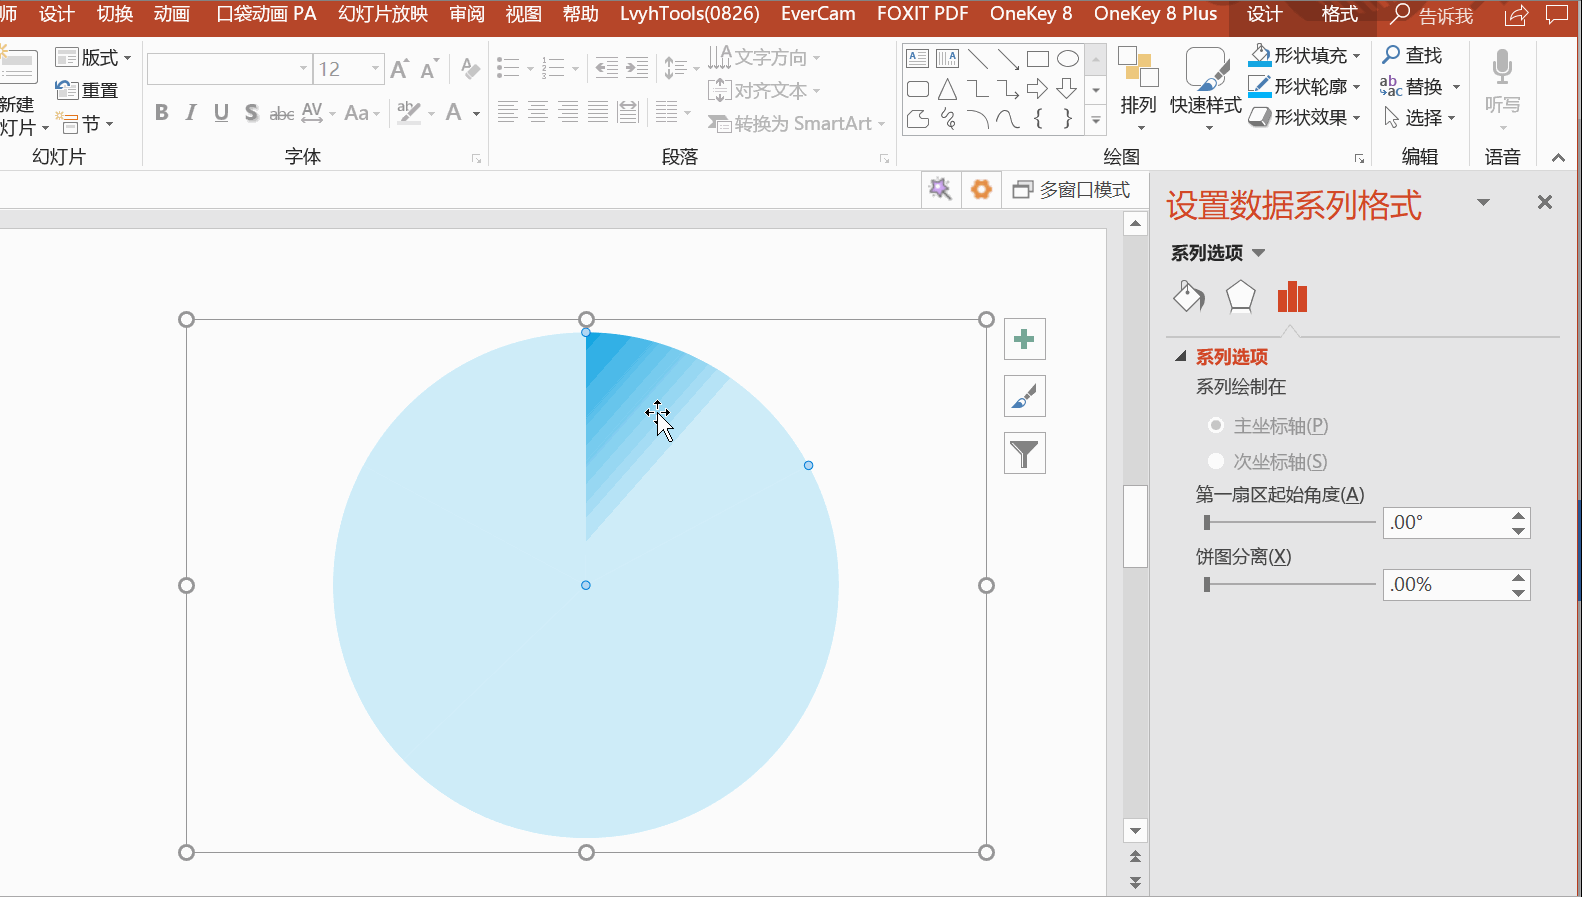This screenshot has width=1582, height=897.
Task: Click the 重置 button
Action: tap(87, 90)
